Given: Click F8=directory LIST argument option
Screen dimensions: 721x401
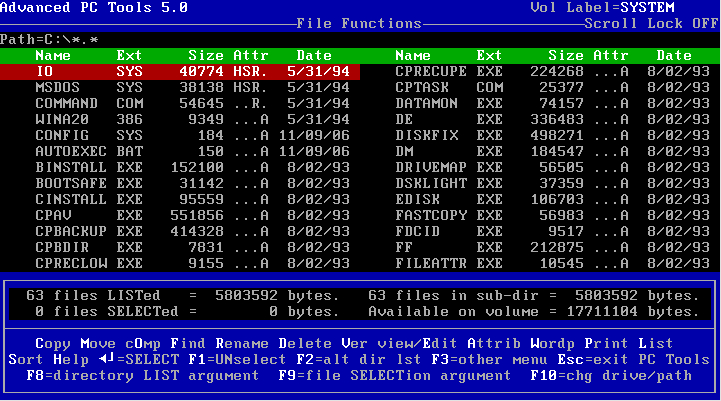Looking at the screenshot, I should [x=143, y=375].
